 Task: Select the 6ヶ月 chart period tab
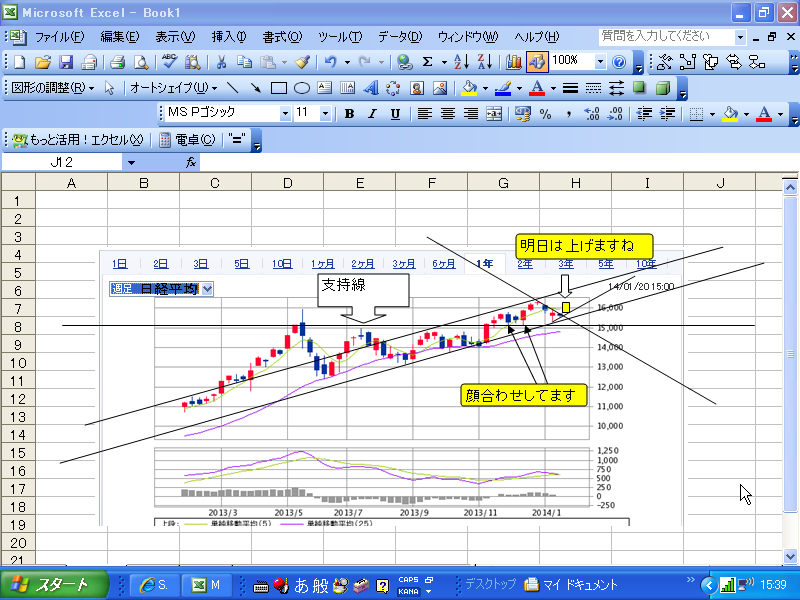(443, 264)
